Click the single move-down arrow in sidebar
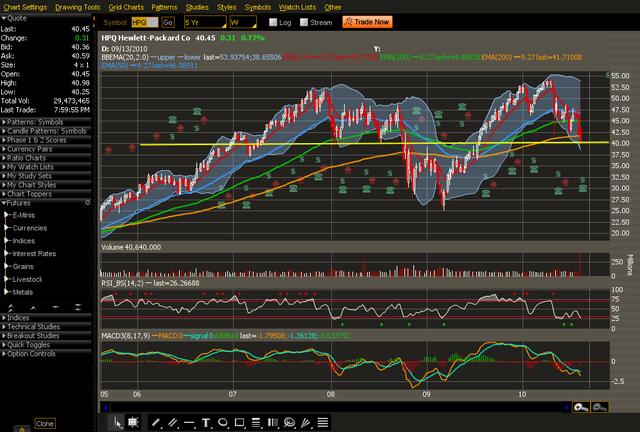Viewport: 640px width, 432px height. [56, 307]
